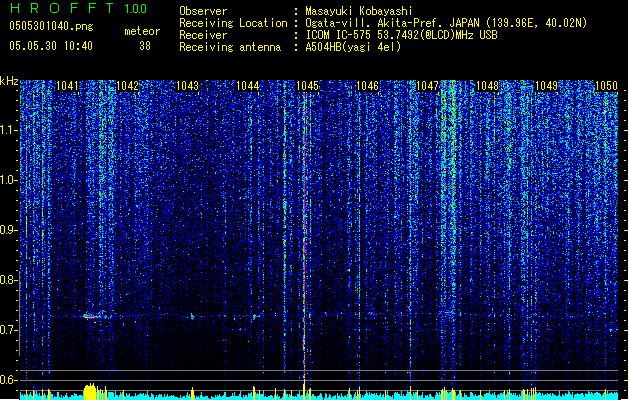Click the 1048 time marker

487,86
